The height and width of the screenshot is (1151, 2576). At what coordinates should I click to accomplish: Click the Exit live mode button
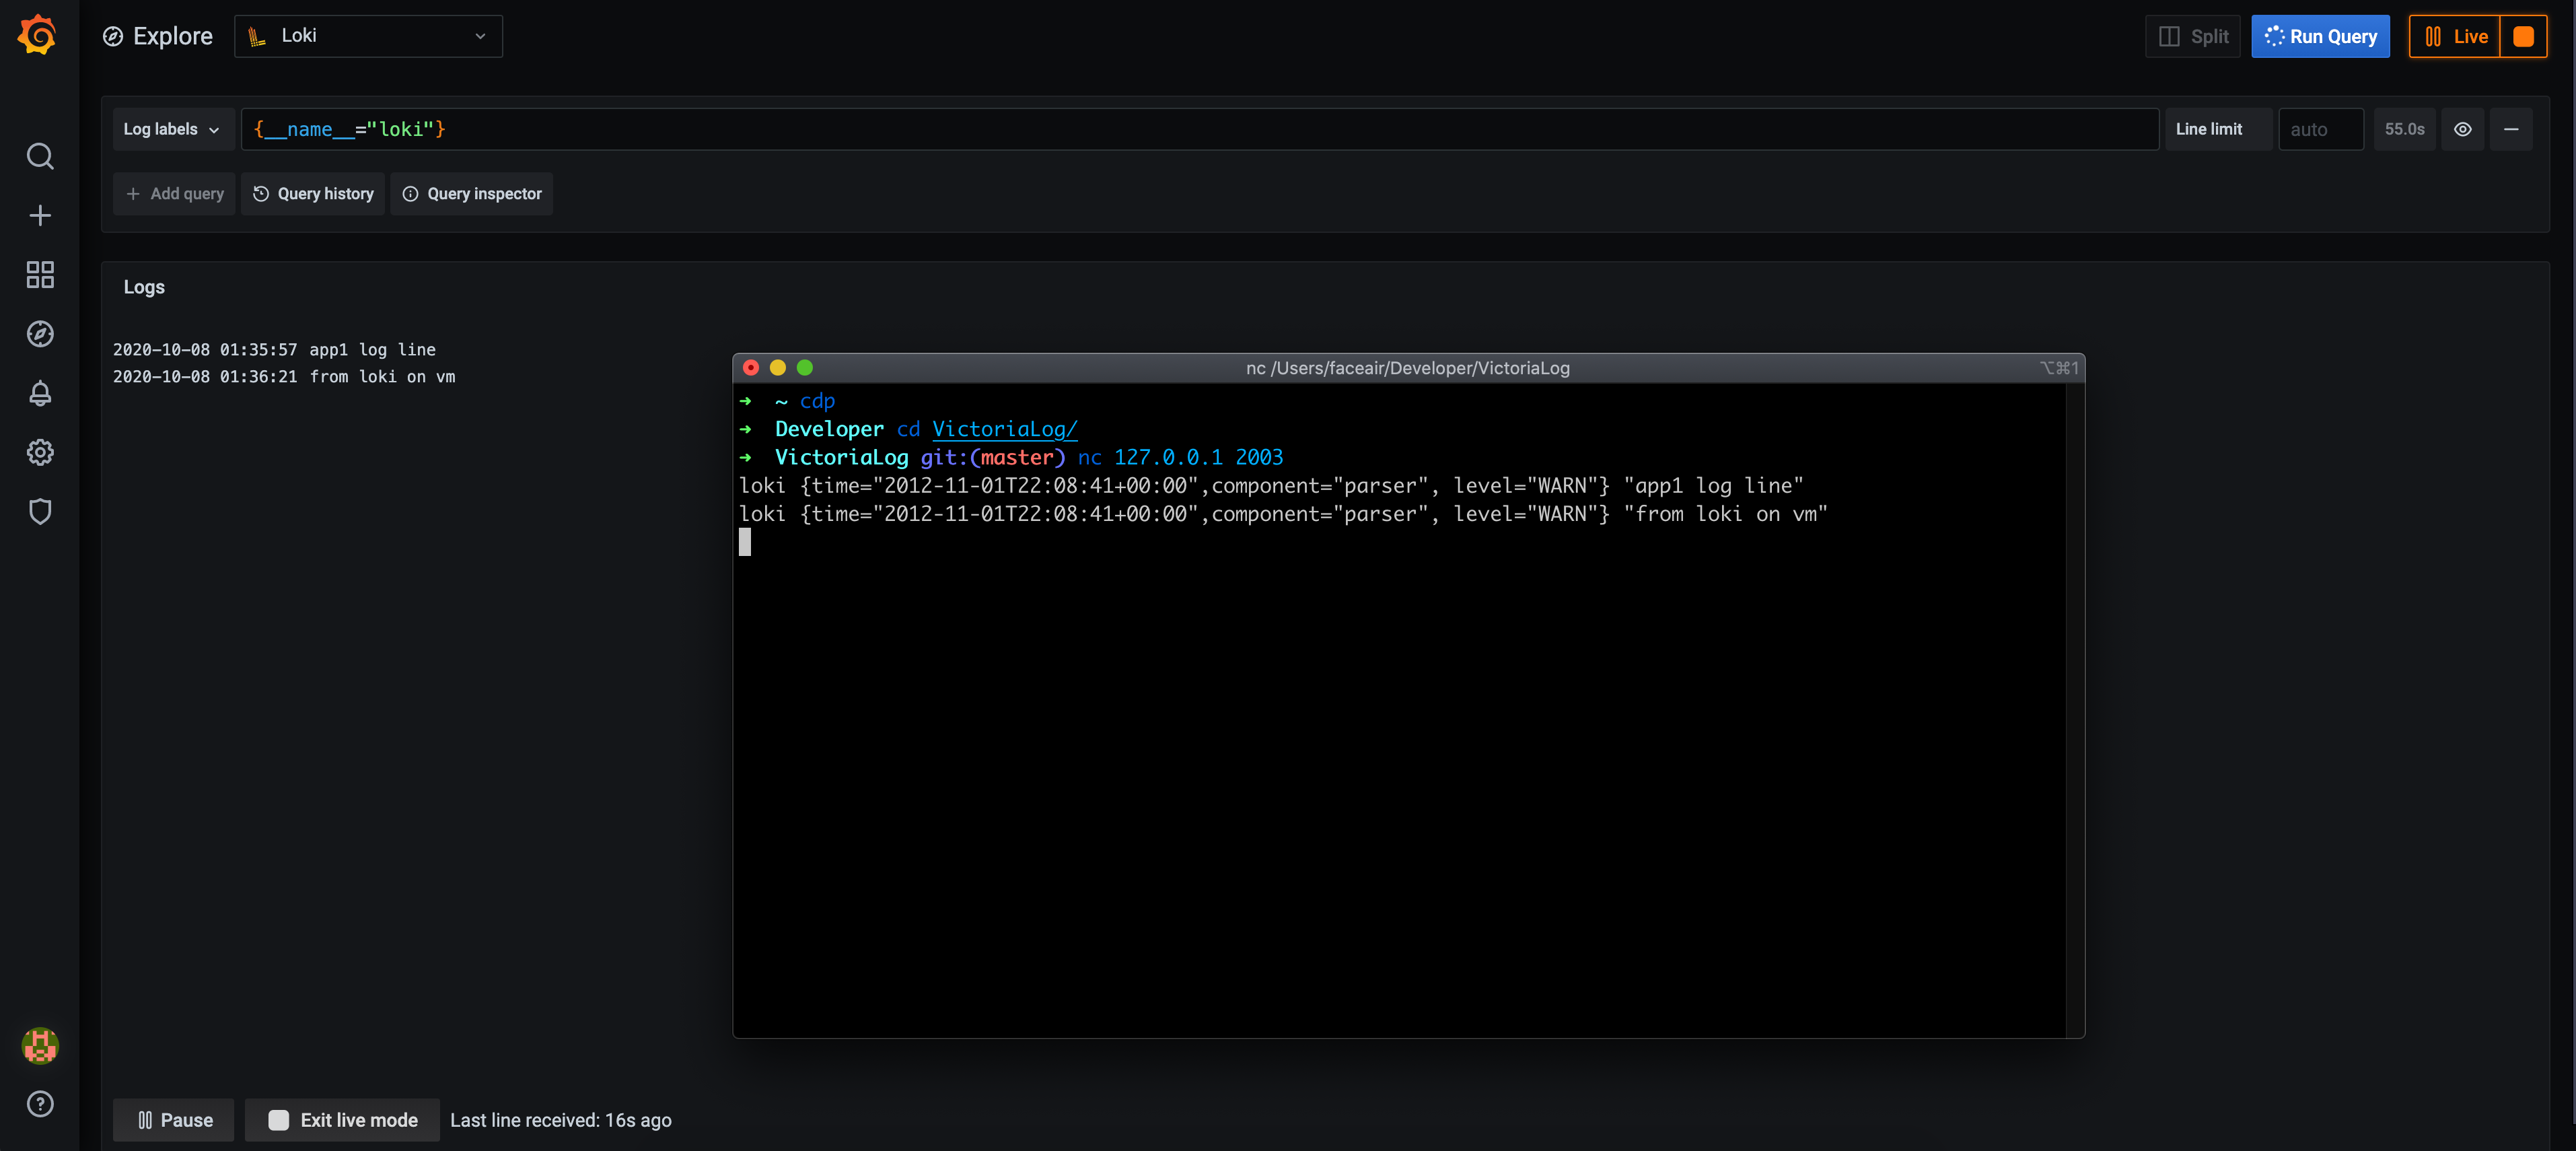[x=343, y=1120]
